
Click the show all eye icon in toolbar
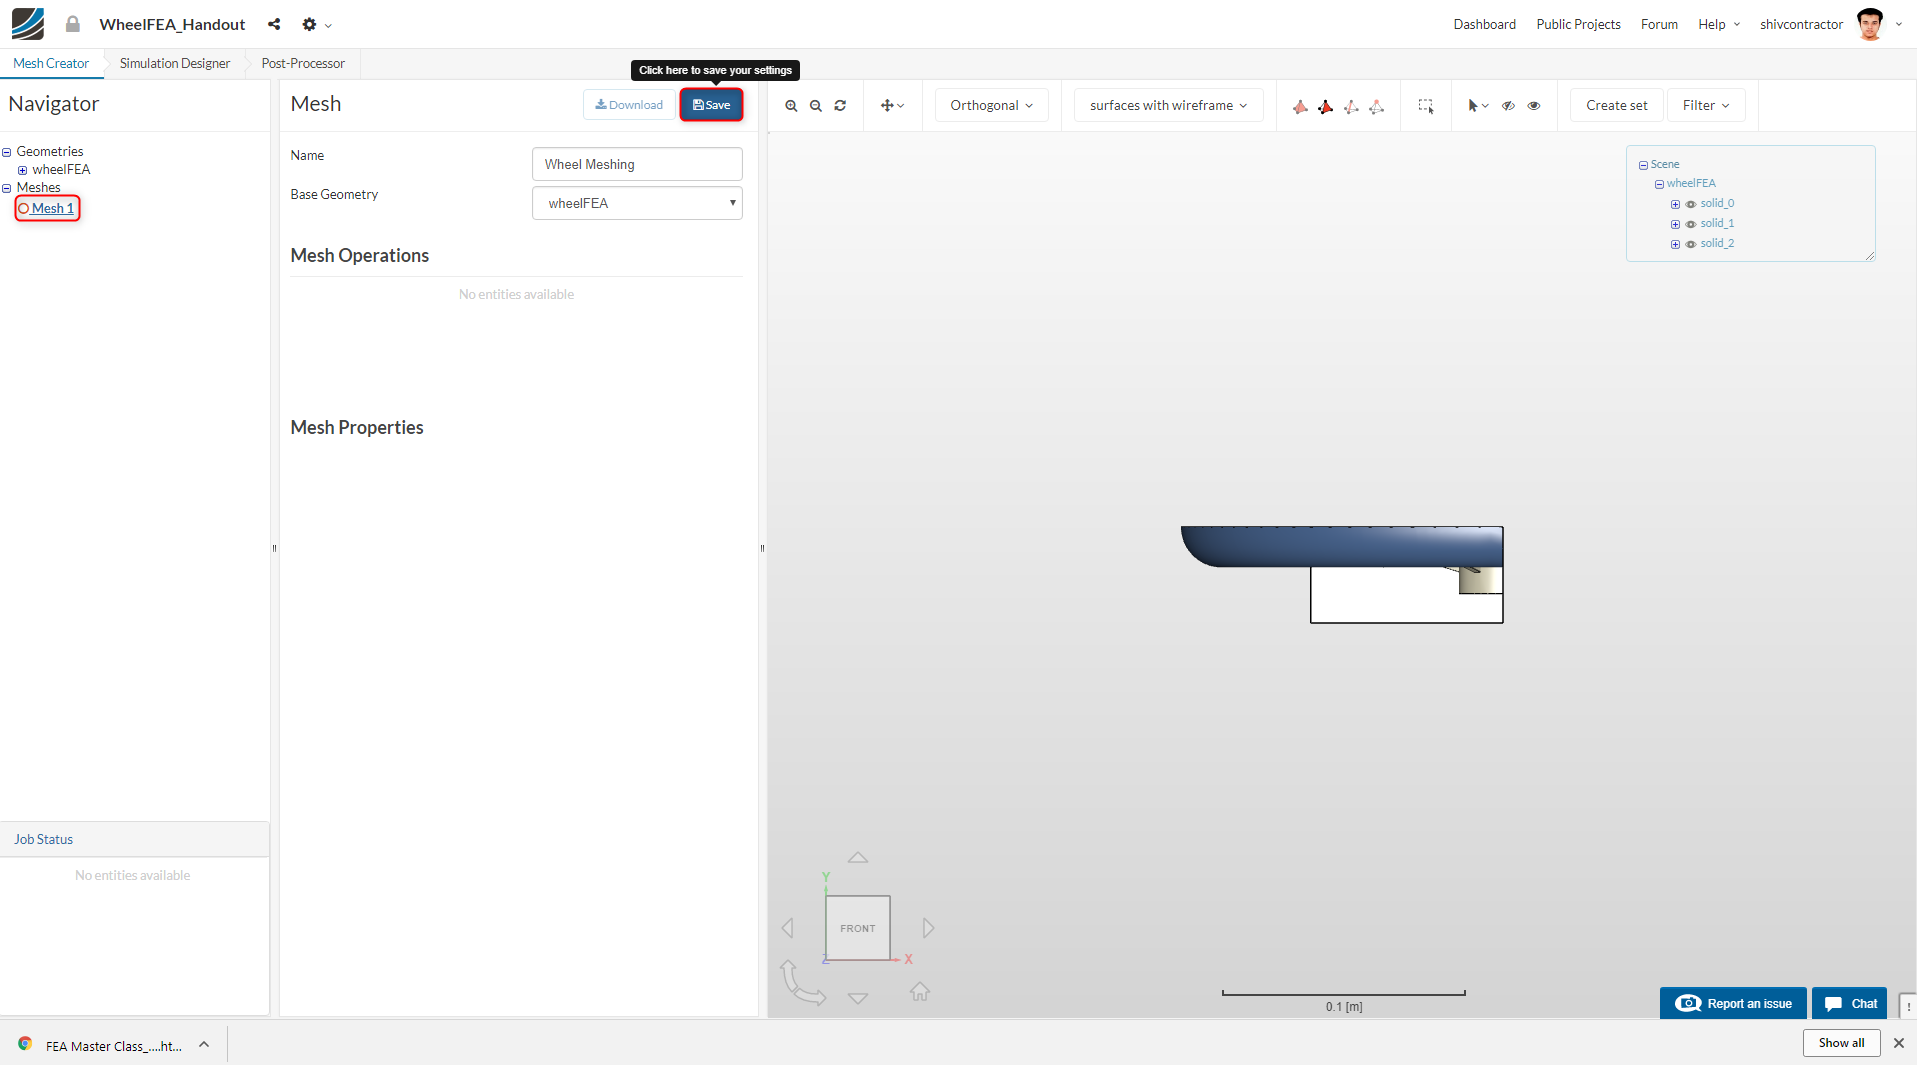(1534, 106)
